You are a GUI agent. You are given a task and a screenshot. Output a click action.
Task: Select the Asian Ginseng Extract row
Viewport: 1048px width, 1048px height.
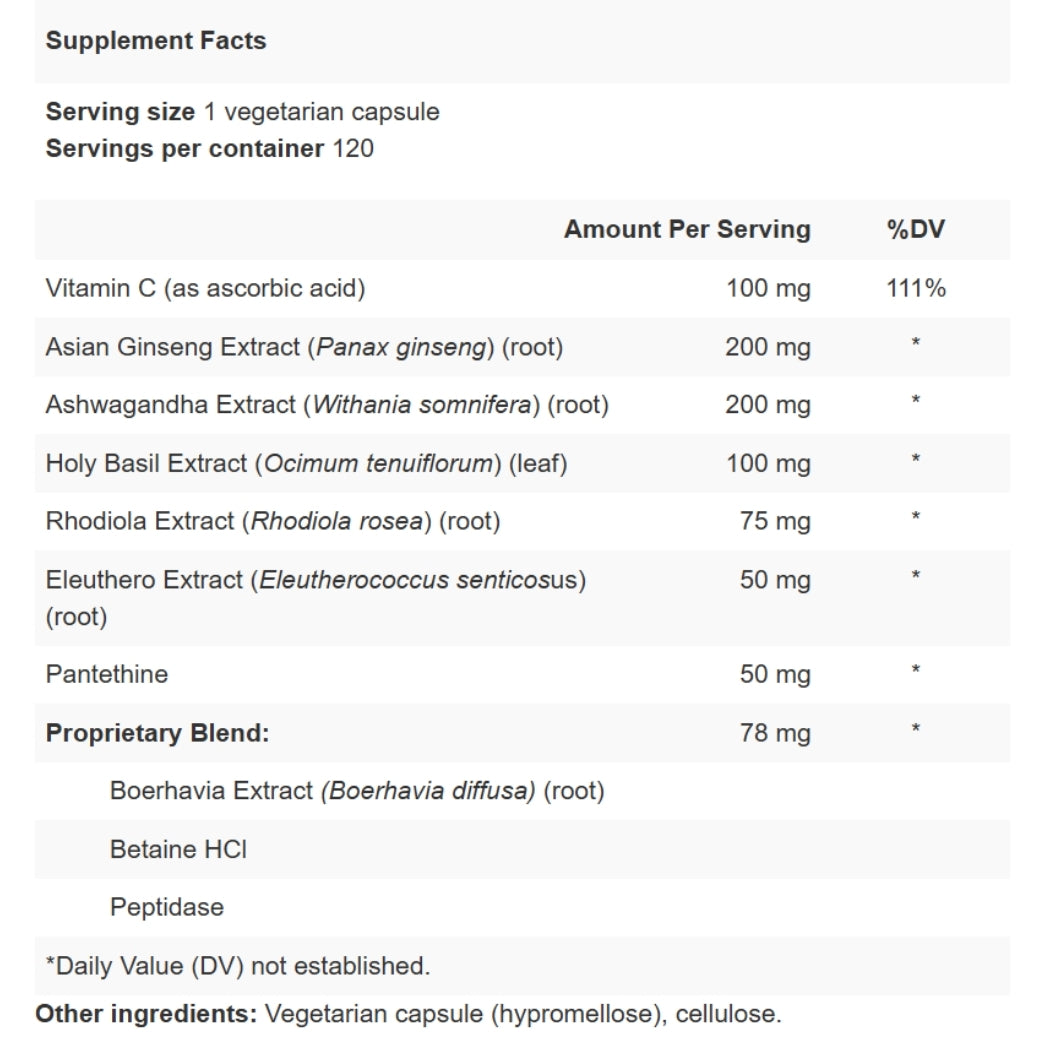[x=304, y=347]
